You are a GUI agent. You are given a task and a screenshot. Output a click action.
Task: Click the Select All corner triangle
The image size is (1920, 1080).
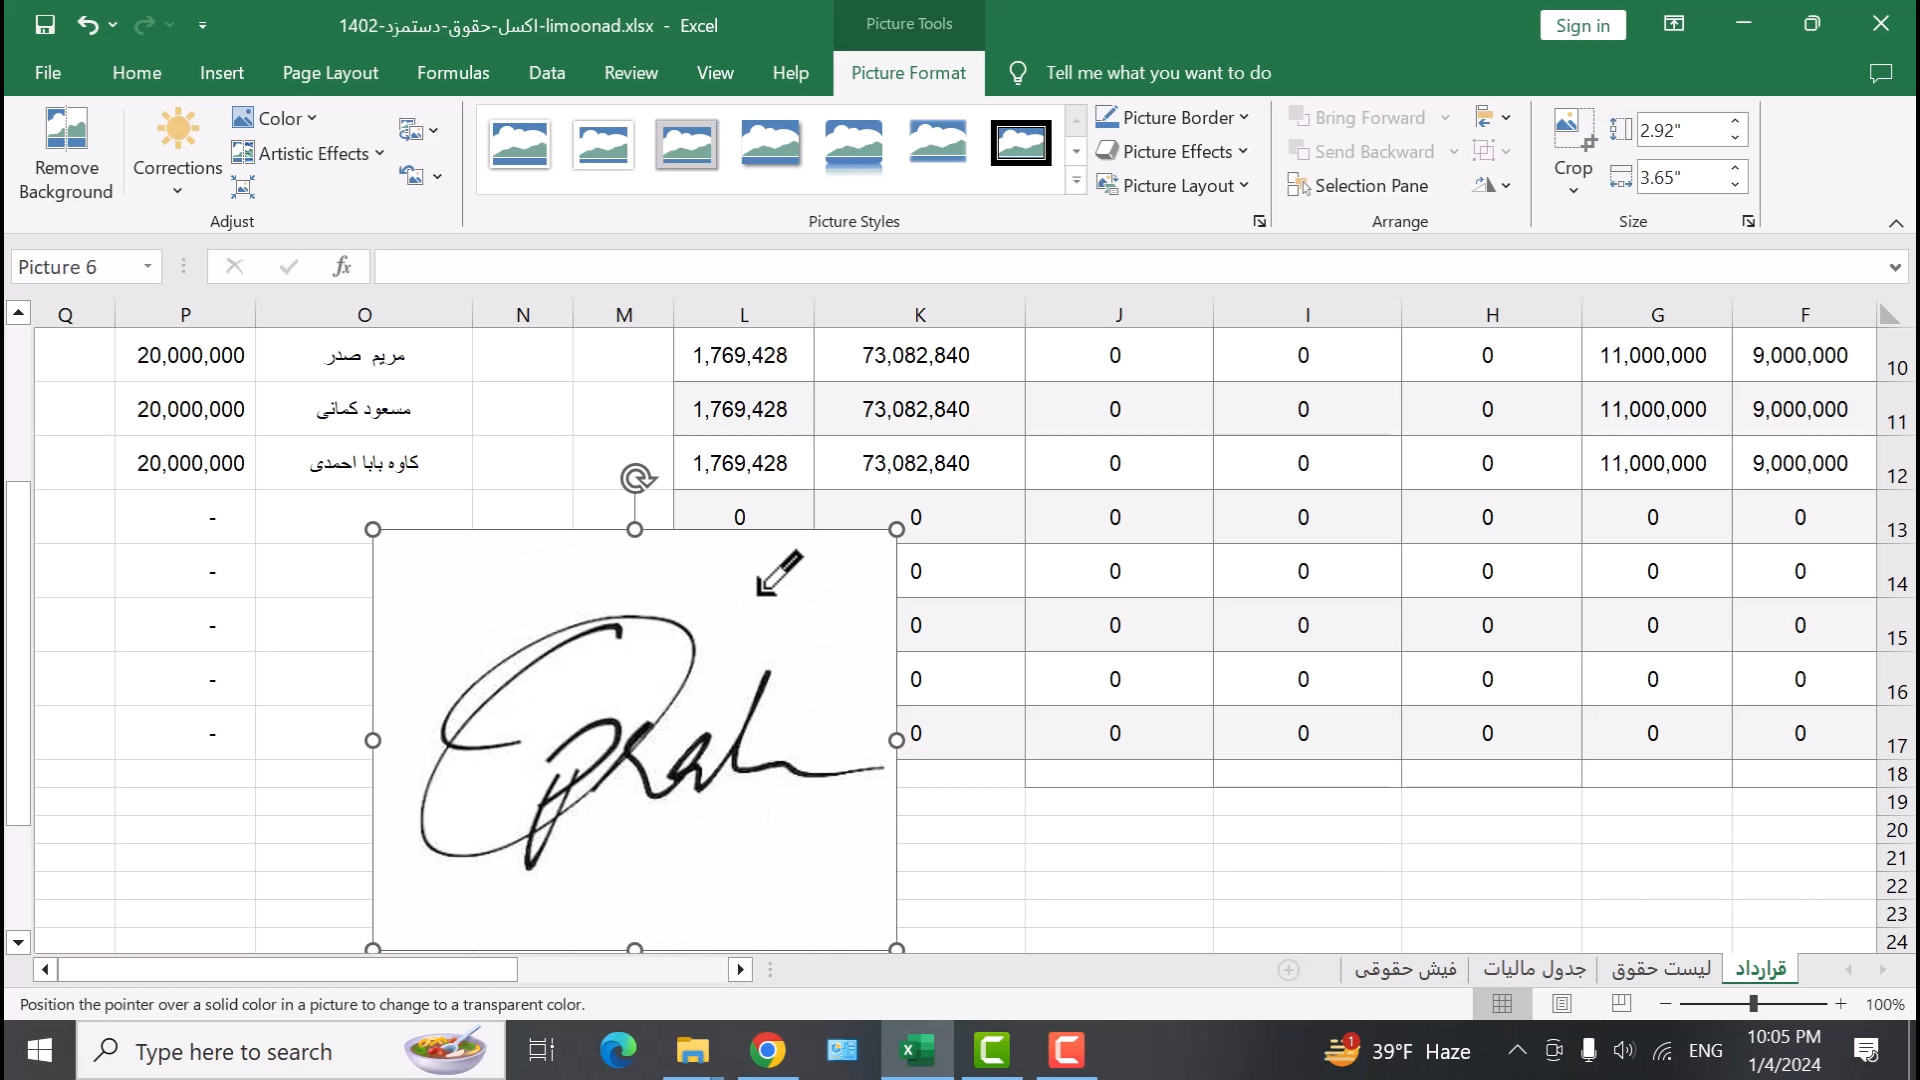point(1889,314)
